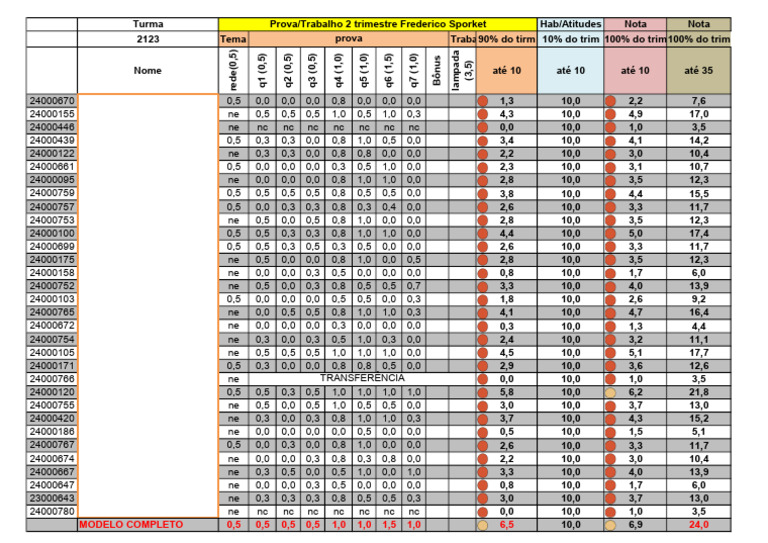The width and height of the screenshot is (768, 543).
Task: Select the 0,4 q6 cell in row 24000757
Action: point(389,207)
